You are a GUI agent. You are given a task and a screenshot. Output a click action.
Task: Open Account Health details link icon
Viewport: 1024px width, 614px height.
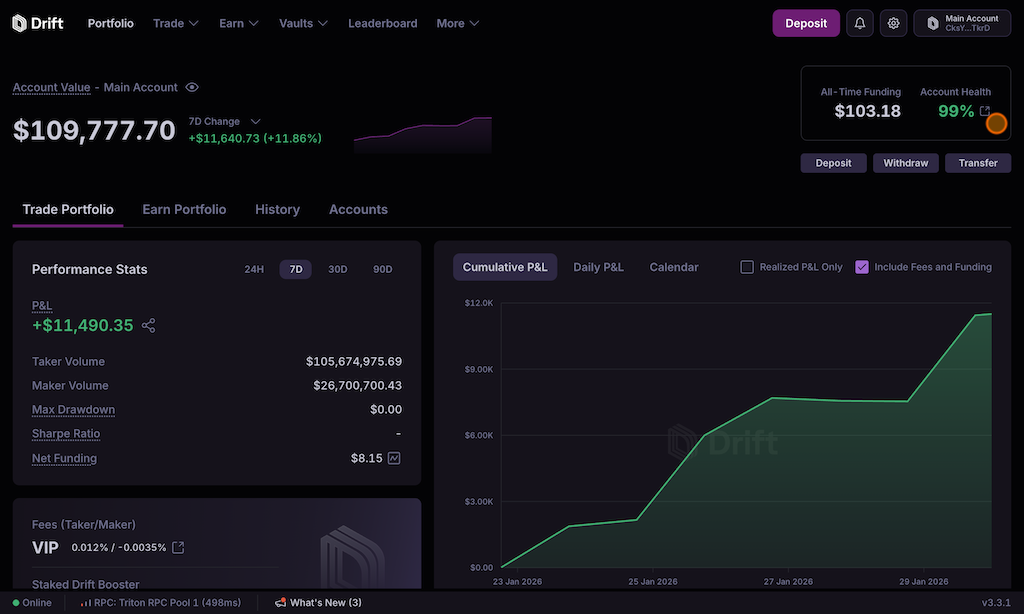click(985, 111)
